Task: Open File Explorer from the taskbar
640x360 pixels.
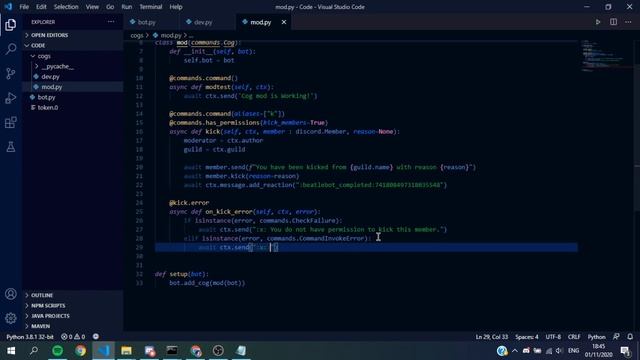Action: point(126,351)
